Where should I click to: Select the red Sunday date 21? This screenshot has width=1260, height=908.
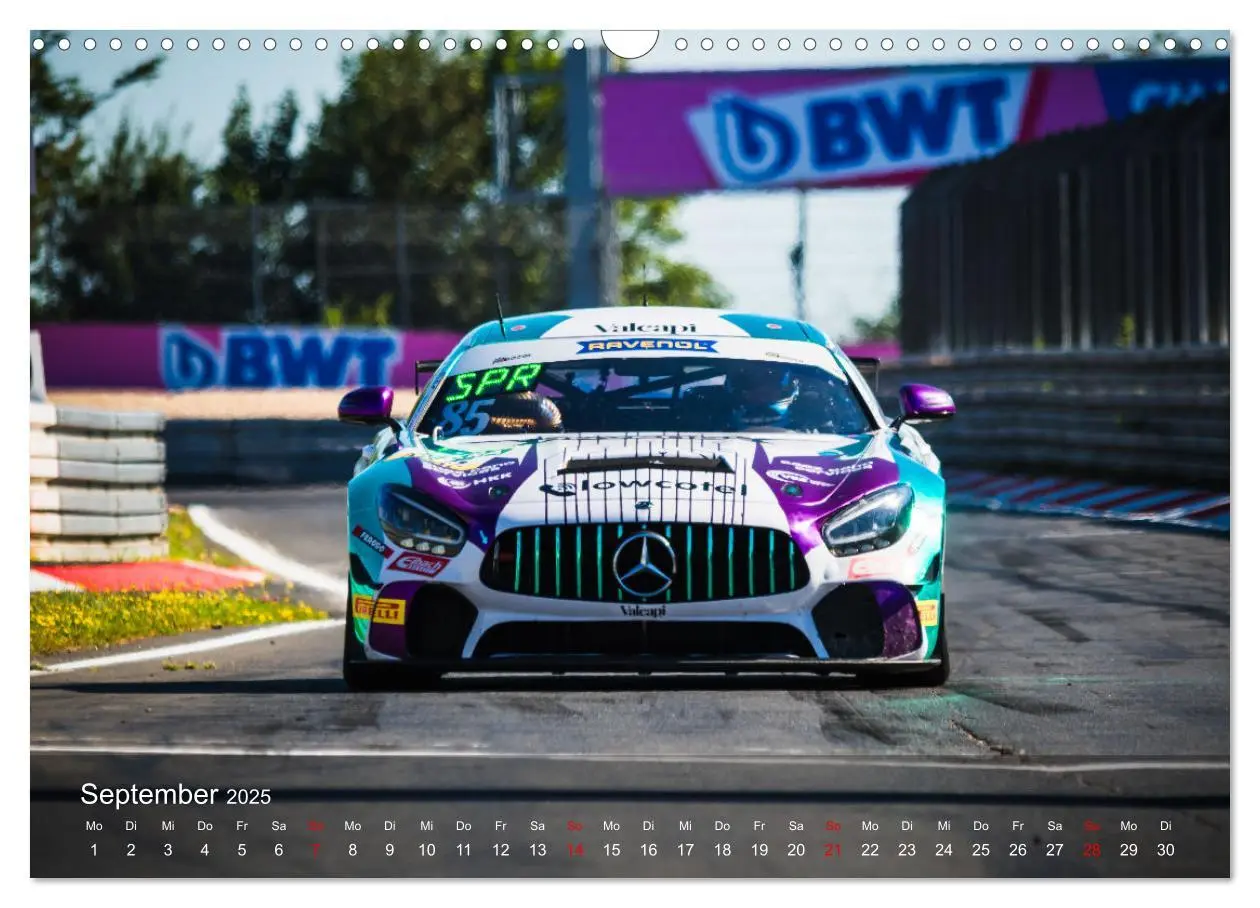click(x=833, y=850)
